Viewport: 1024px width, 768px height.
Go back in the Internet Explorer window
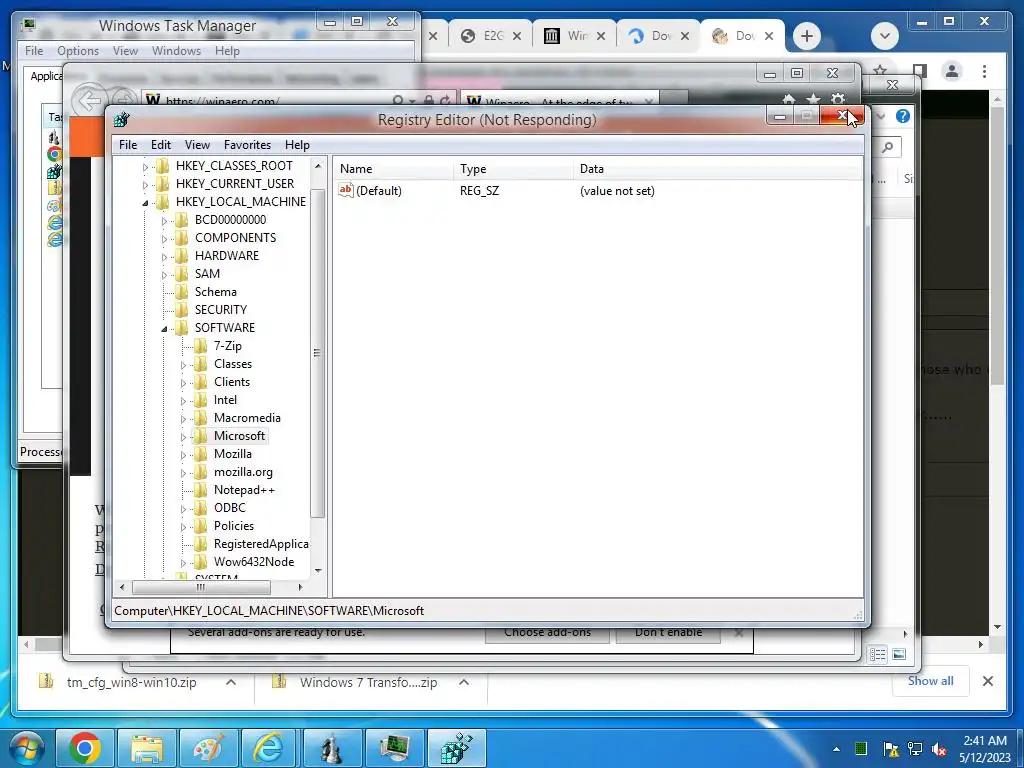pyautogui.click(x=89, y=101)
